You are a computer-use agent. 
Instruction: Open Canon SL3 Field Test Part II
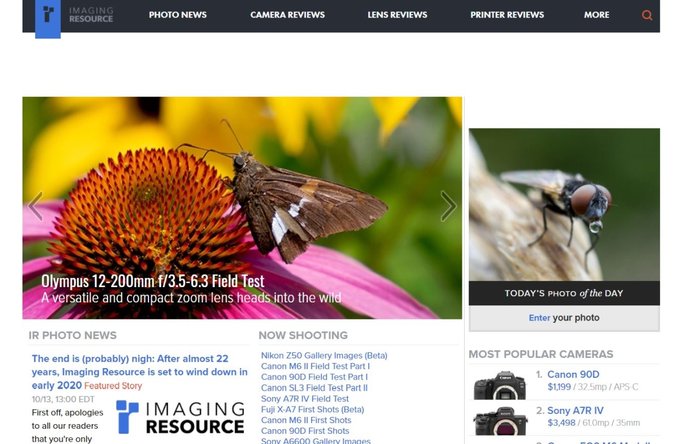tap(314, 388)
